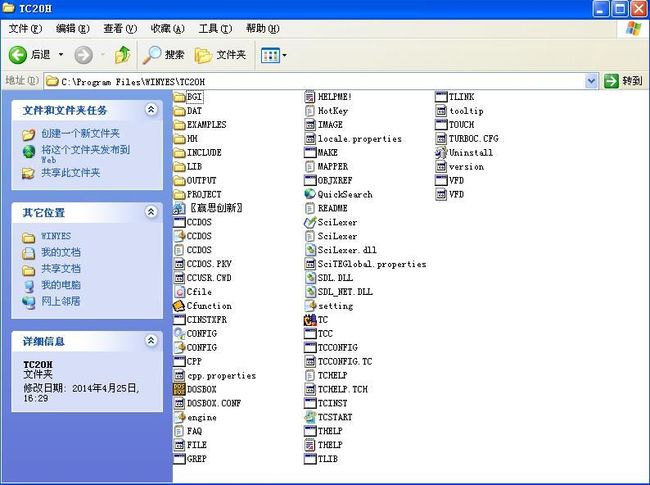The height and width of the screenshot is (485, 650).
Task: Select the SDL.DLL file icon
Action: pyautogui.click(x=310, y=278)
